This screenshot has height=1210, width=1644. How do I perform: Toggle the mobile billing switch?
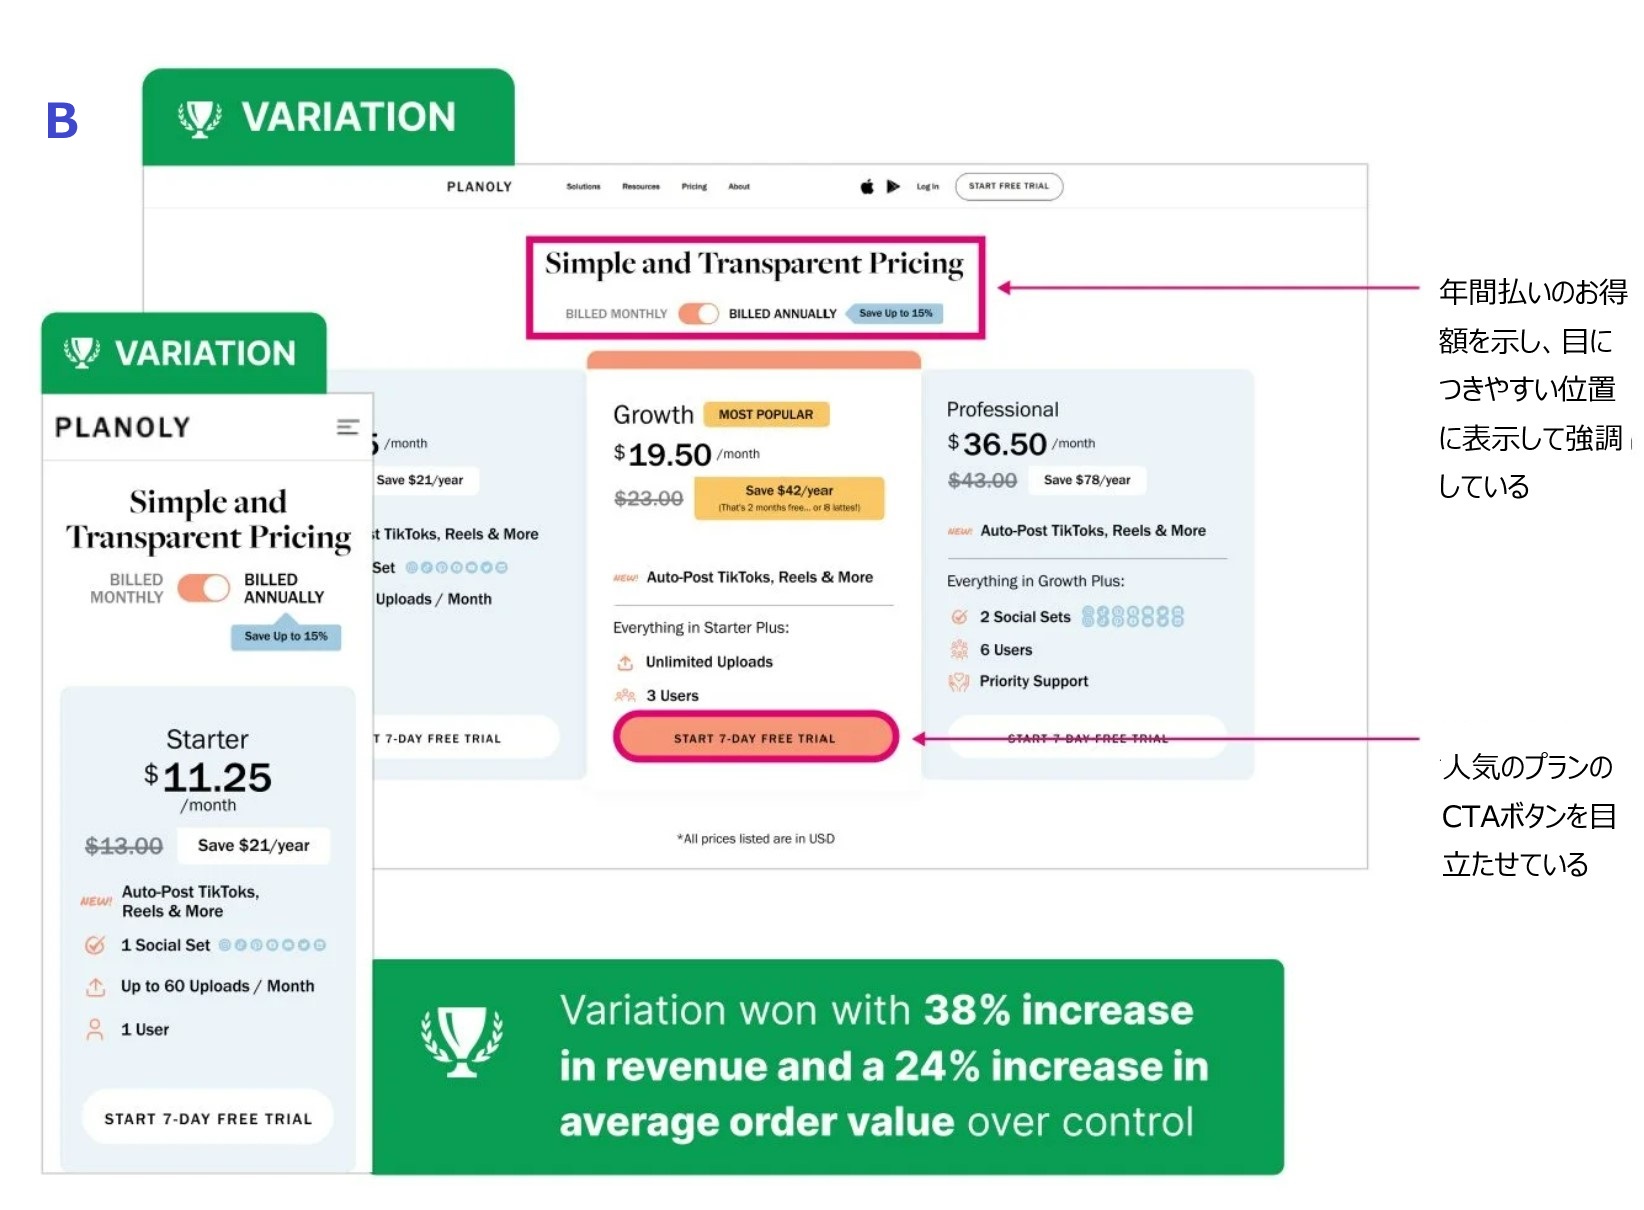point(204,588)
